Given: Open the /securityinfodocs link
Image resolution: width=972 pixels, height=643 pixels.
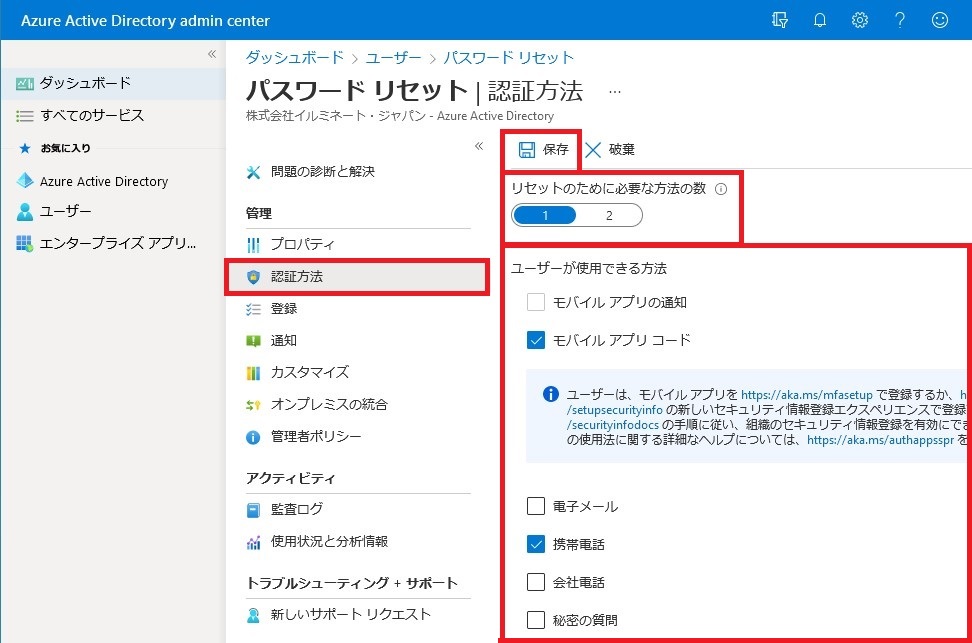Looking at the screenshot, I should [612, 425].
